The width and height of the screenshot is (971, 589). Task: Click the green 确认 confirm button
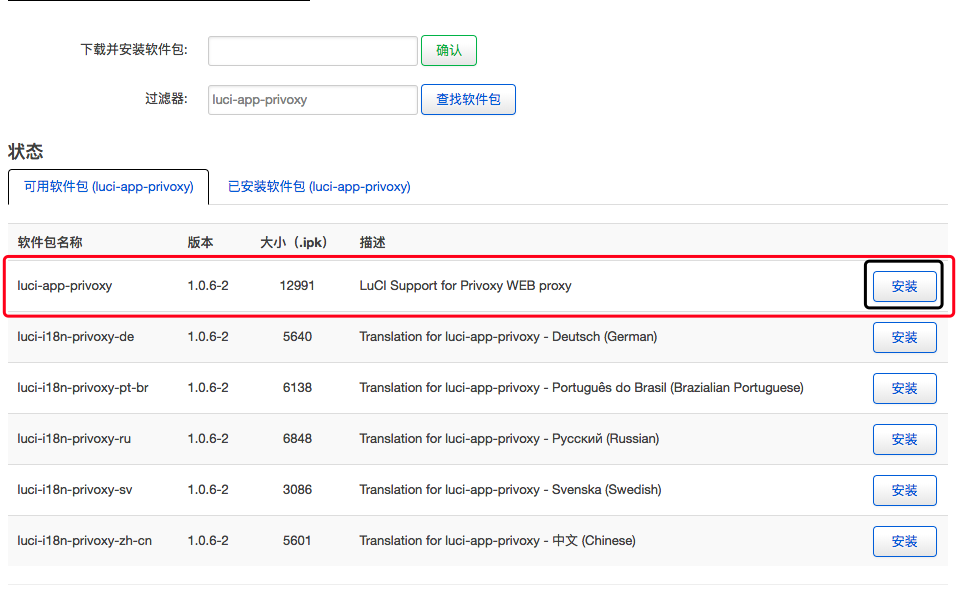click(x=448, y=50)
